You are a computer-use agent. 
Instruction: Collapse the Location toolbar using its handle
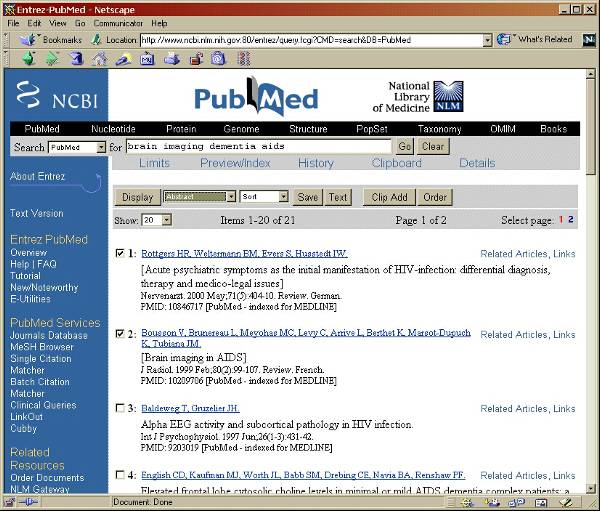5,39
